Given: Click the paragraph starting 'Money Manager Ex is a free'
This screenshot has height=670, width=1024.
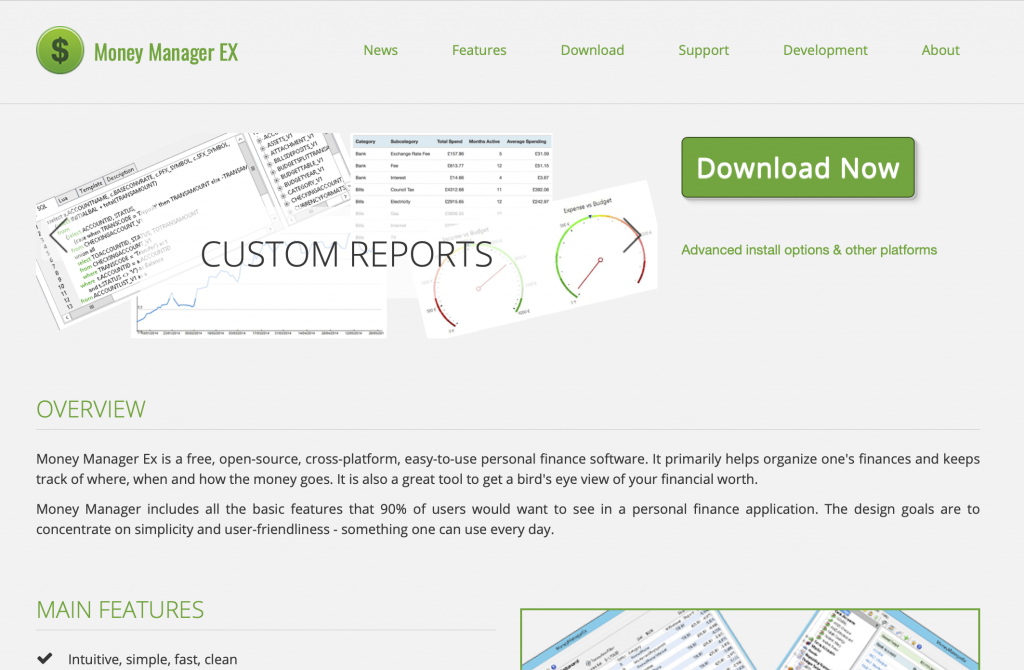Looking at the screenshot, I should click(x=508, y=469).
